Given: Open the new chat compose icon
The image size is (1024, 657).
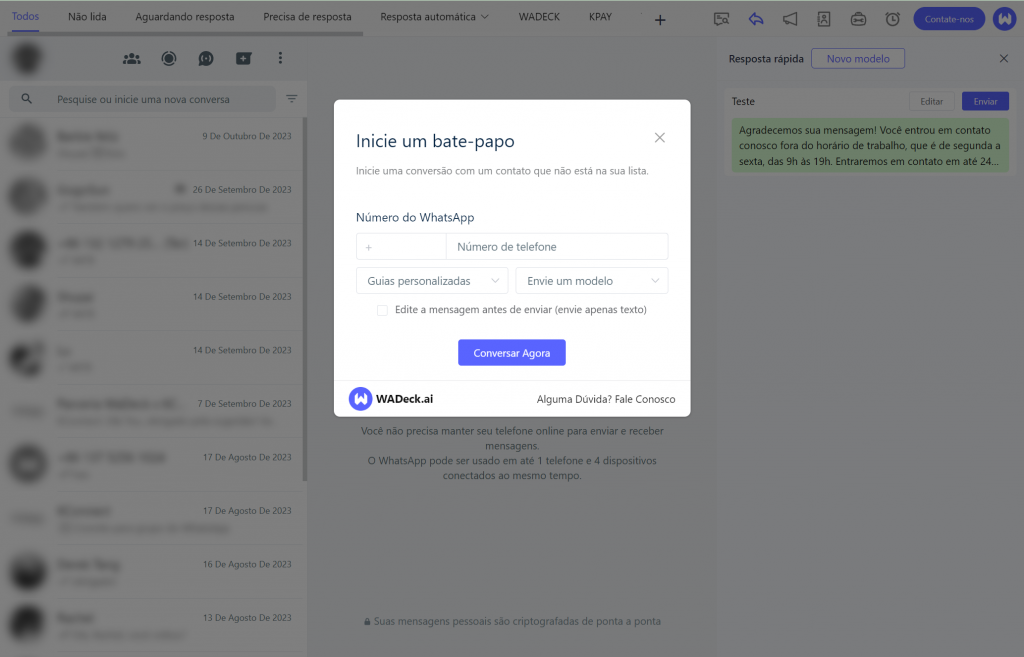Looking at the screenshot, I should pyautogui.click(x=243, y=58).
